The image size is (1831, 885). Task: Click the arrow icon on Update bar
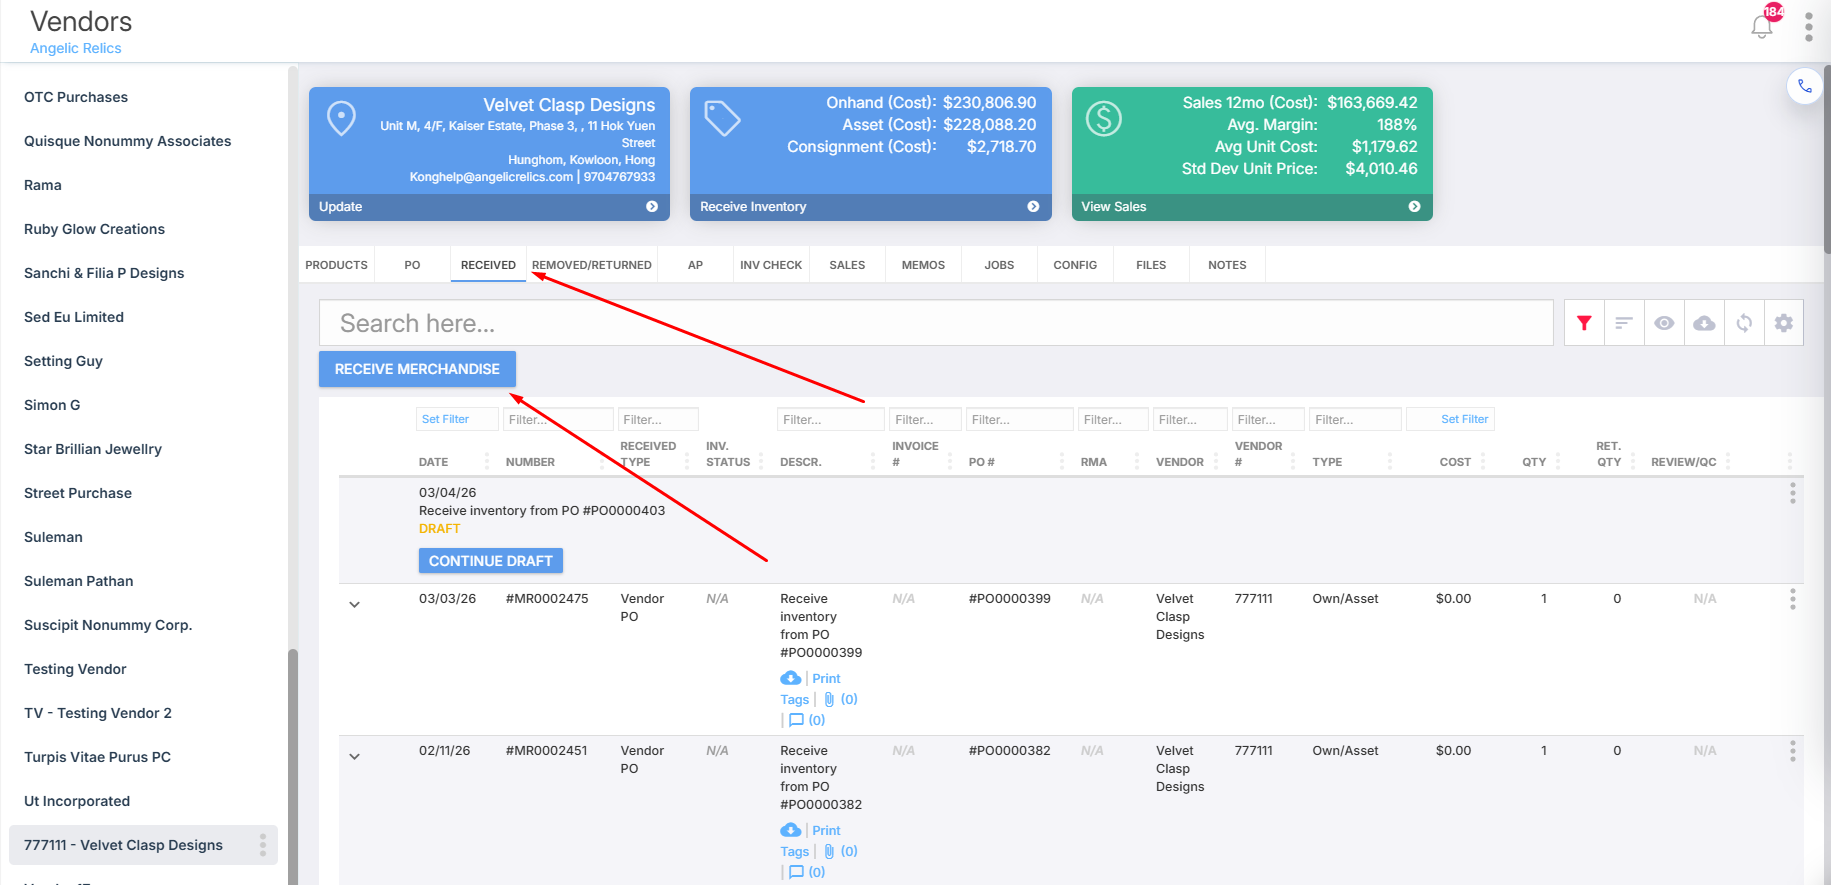pos(652,207)
